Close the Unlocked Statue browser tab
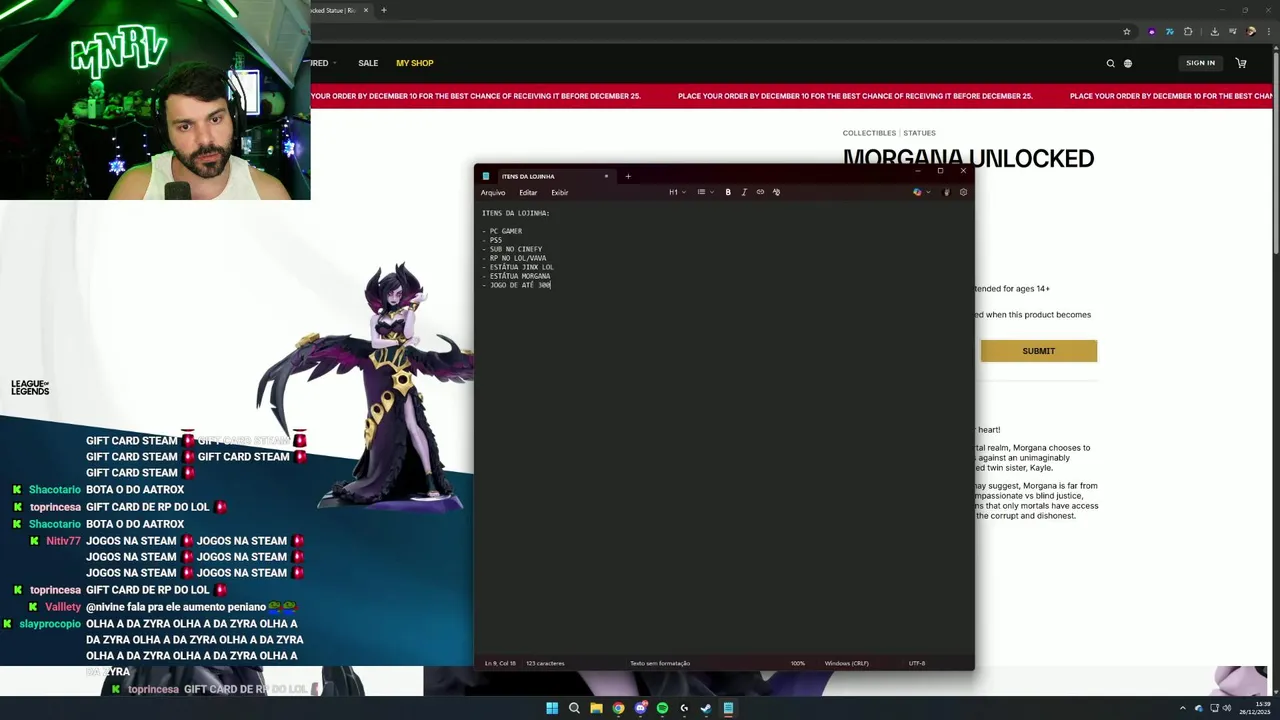Screen dimensions: 1280x720 pos(366,10)
